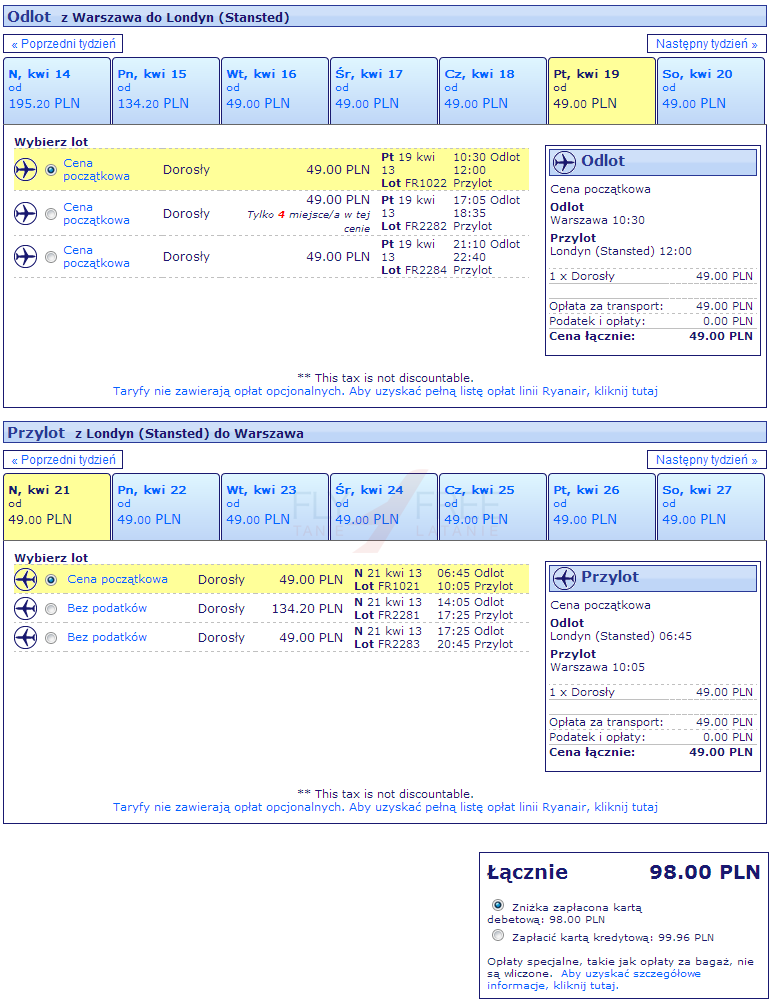Image resolution: width=774 pixels, height=1005 pixels.
Task: Click 'Warszawa 10:05' arrival in Przylot summary
Action: [597, 667]
